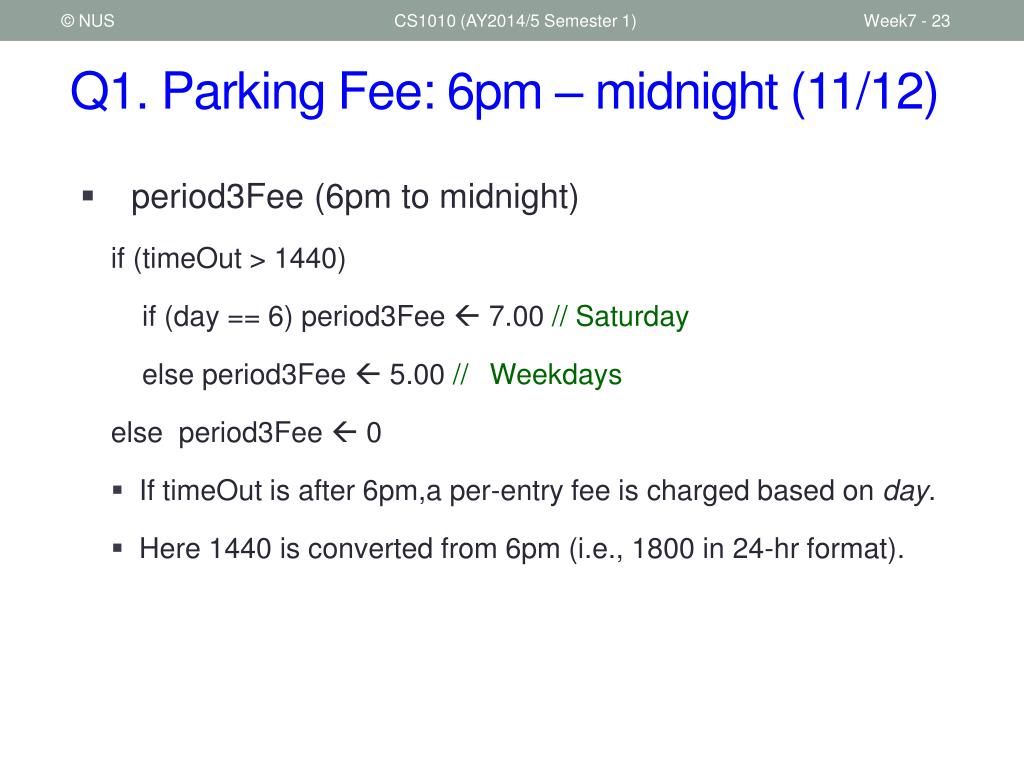The width and height of the screenshot is (1024, 768).
Task: Select the CS1010 (AY2014/5 Semester 1) header text
Action: [x=515, y=21]
